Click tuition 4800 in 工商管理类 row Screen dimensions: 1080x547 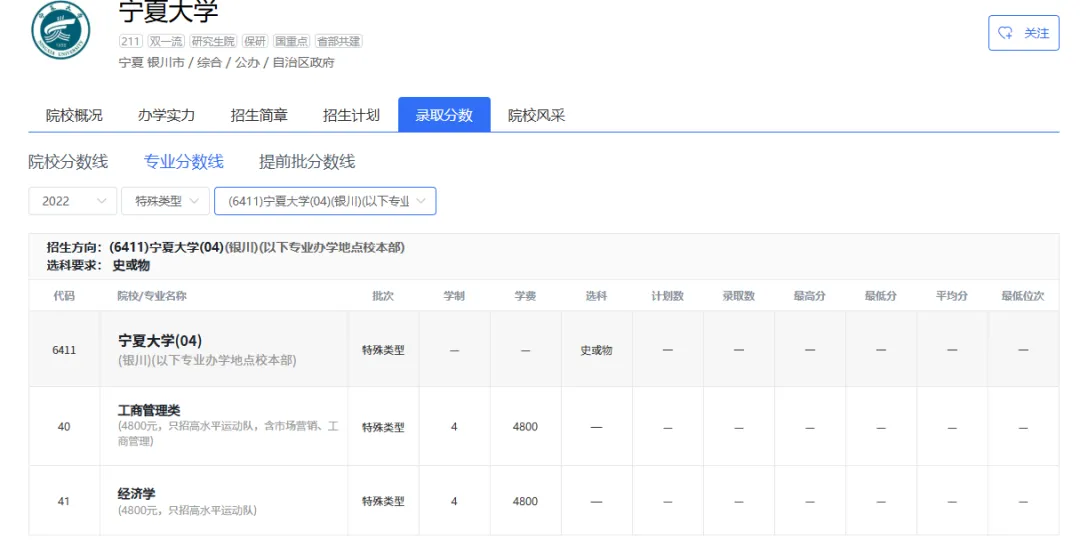525,426
